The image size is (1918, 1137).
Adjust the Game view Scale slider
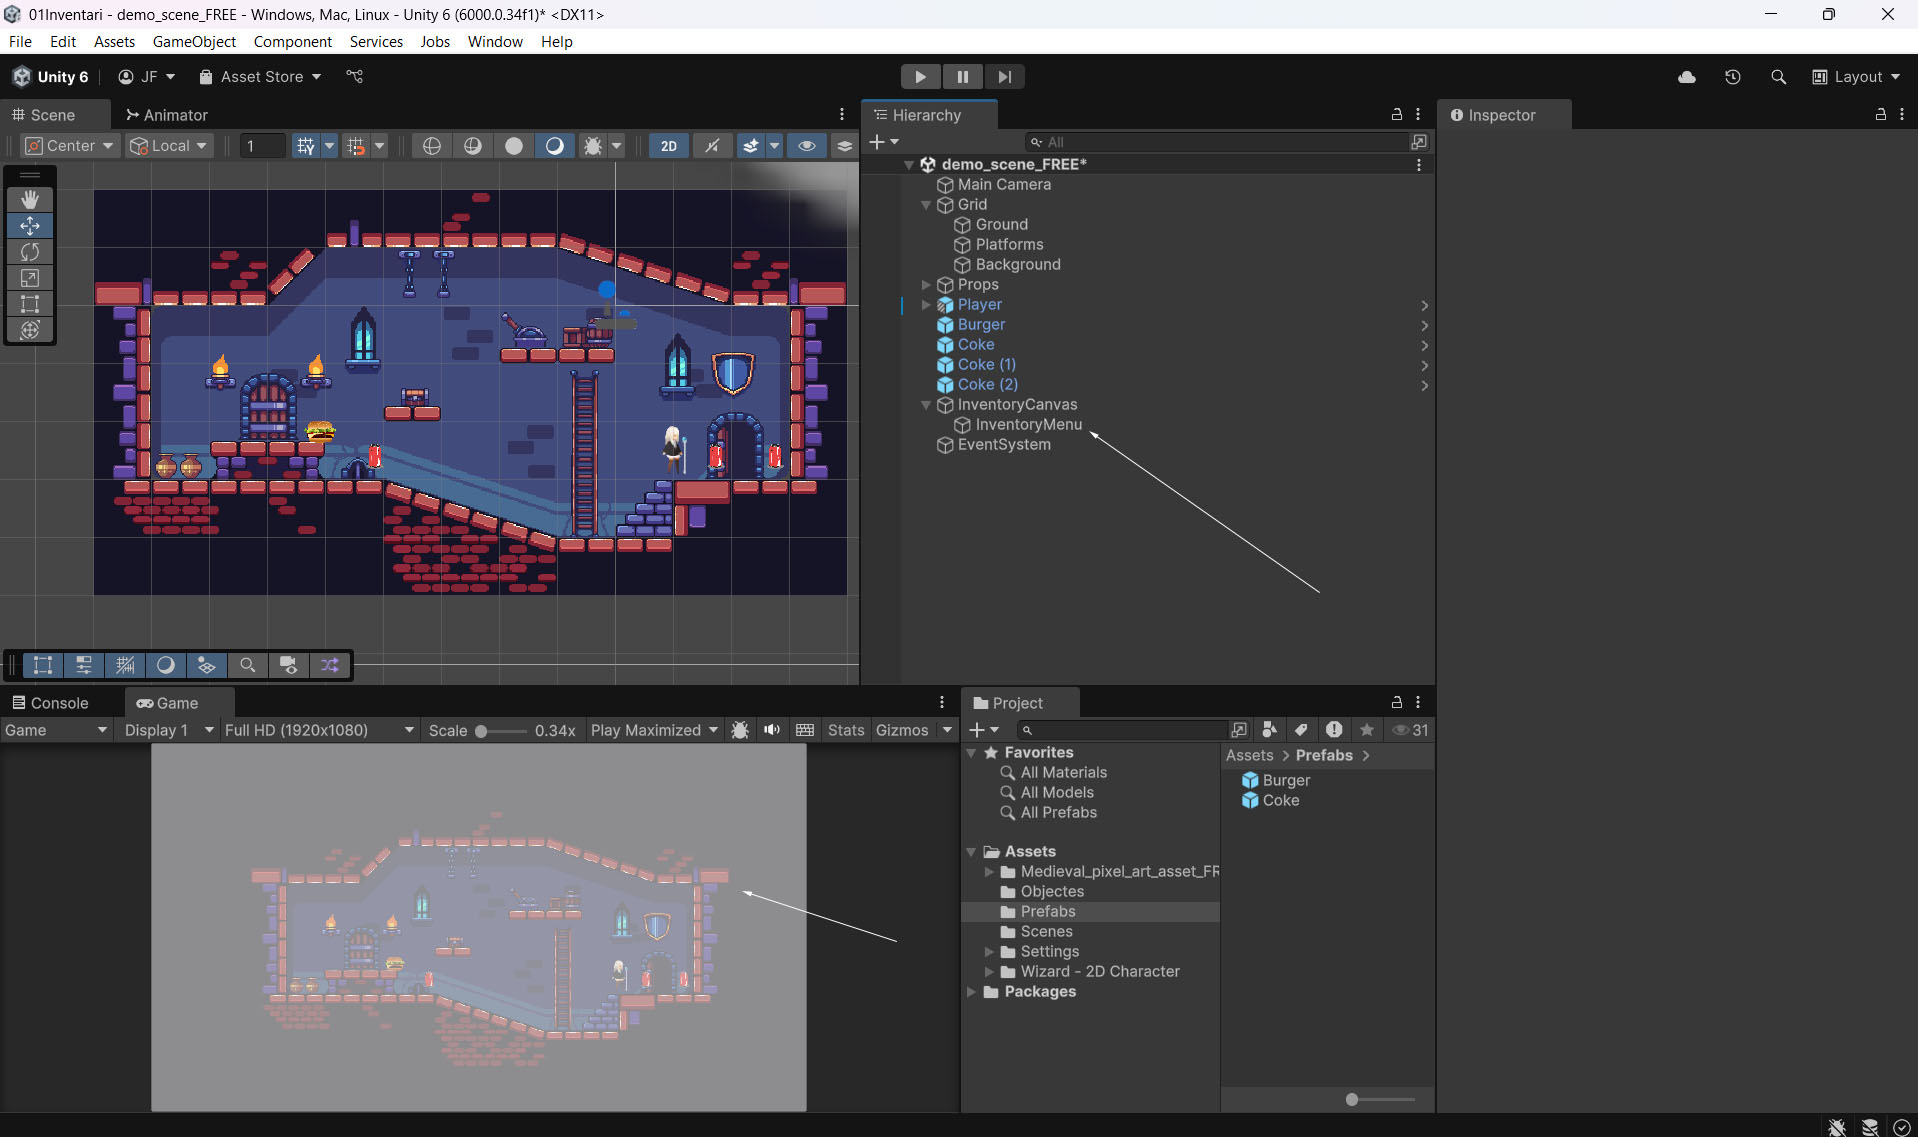pos(482,731)
